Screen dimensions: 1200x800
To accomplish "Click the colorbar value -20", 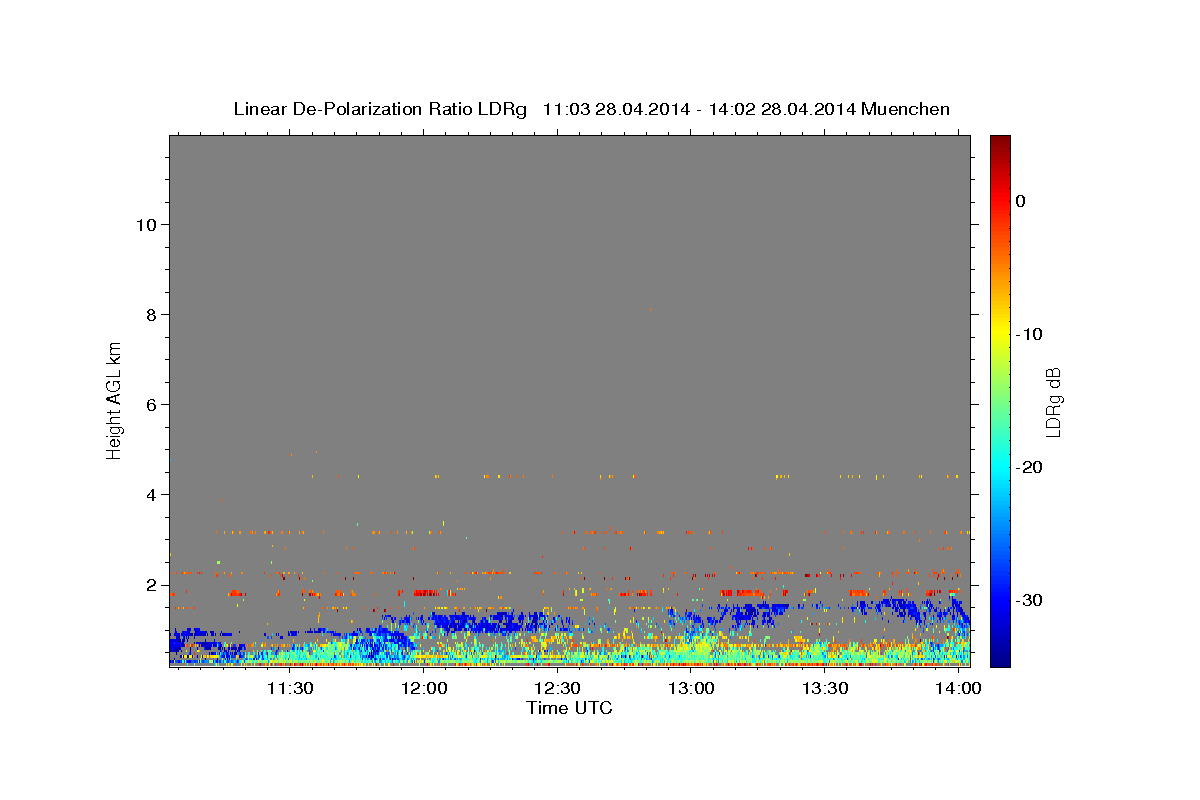I will click(1030, 467).
